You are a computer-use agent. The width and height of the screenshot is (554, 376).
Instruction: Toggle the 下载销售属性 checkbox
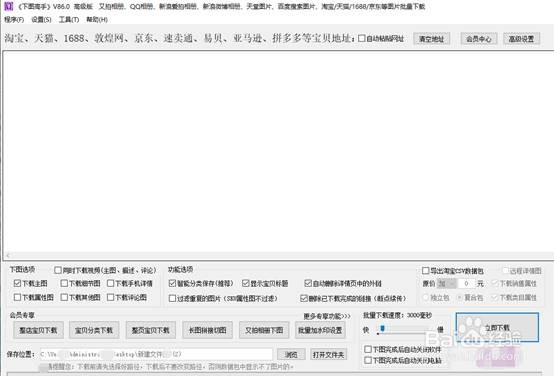(495, 283)
